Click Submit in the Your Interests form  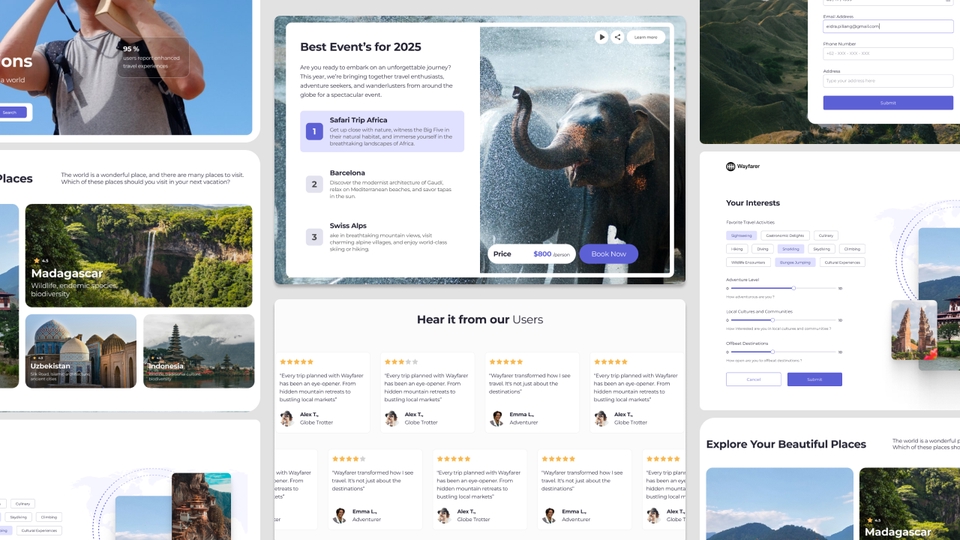pos(814,380)
